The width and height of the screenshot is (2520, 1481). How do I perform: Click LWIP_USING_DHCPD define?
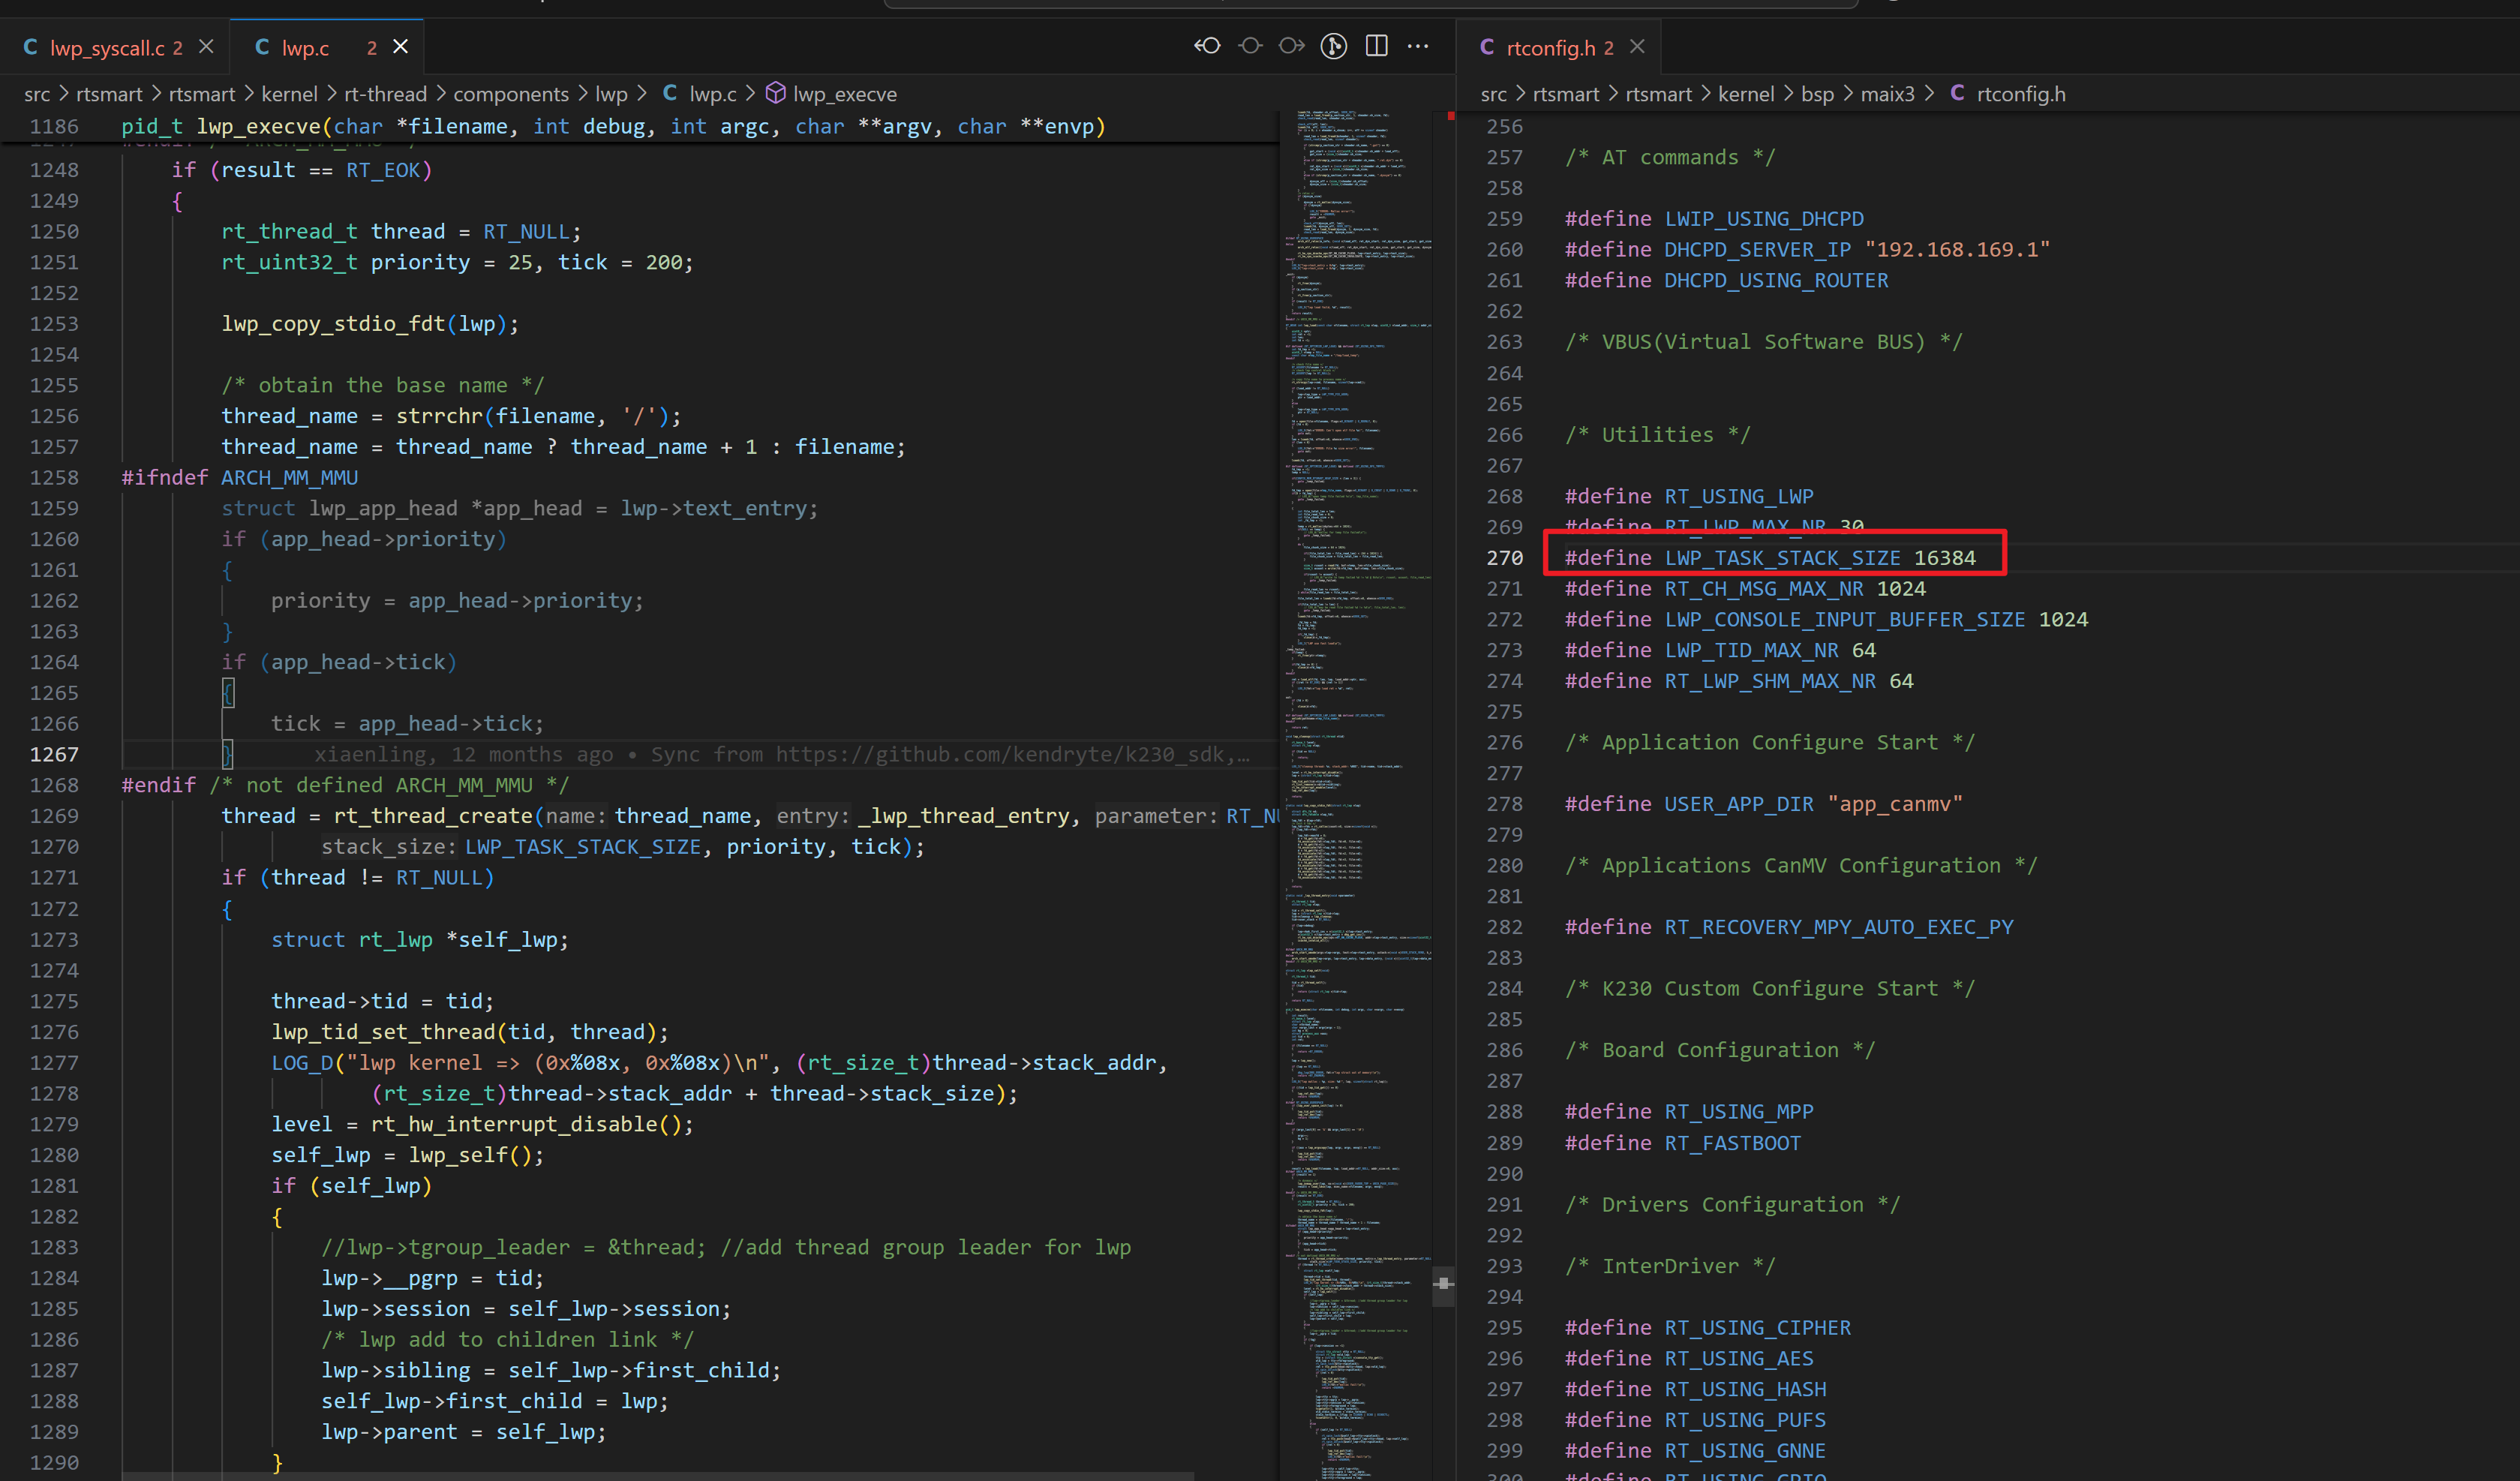[x=1764, y=219]
